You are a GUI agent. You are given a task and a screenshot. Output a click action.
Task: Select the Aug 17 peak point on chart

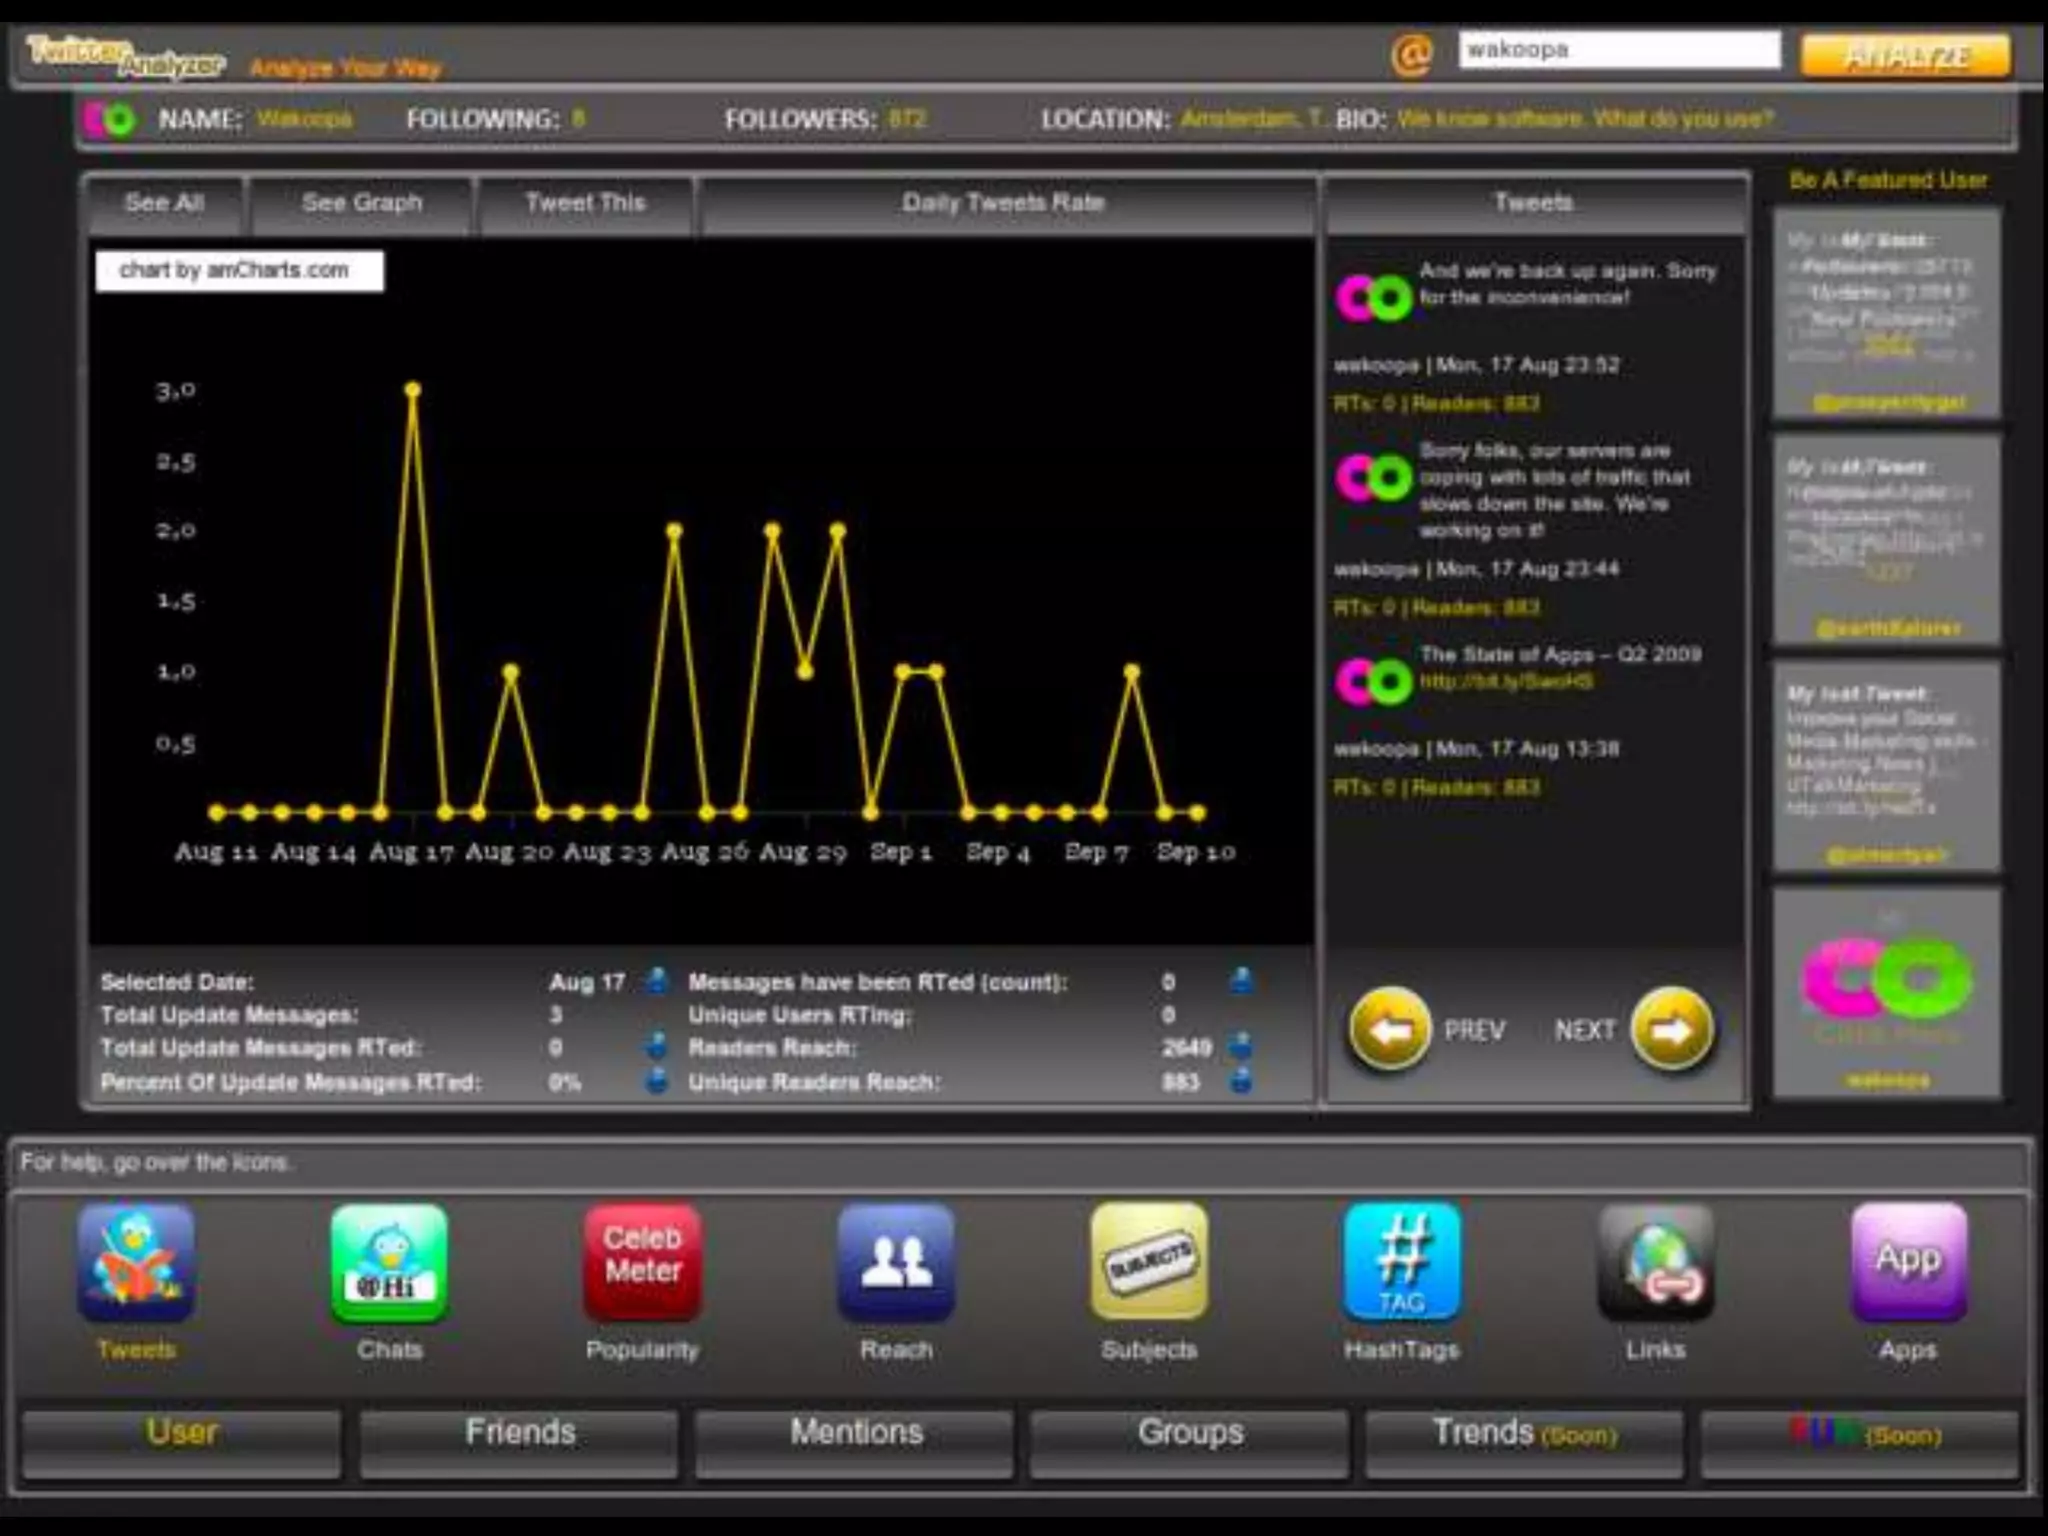[413, 389]
